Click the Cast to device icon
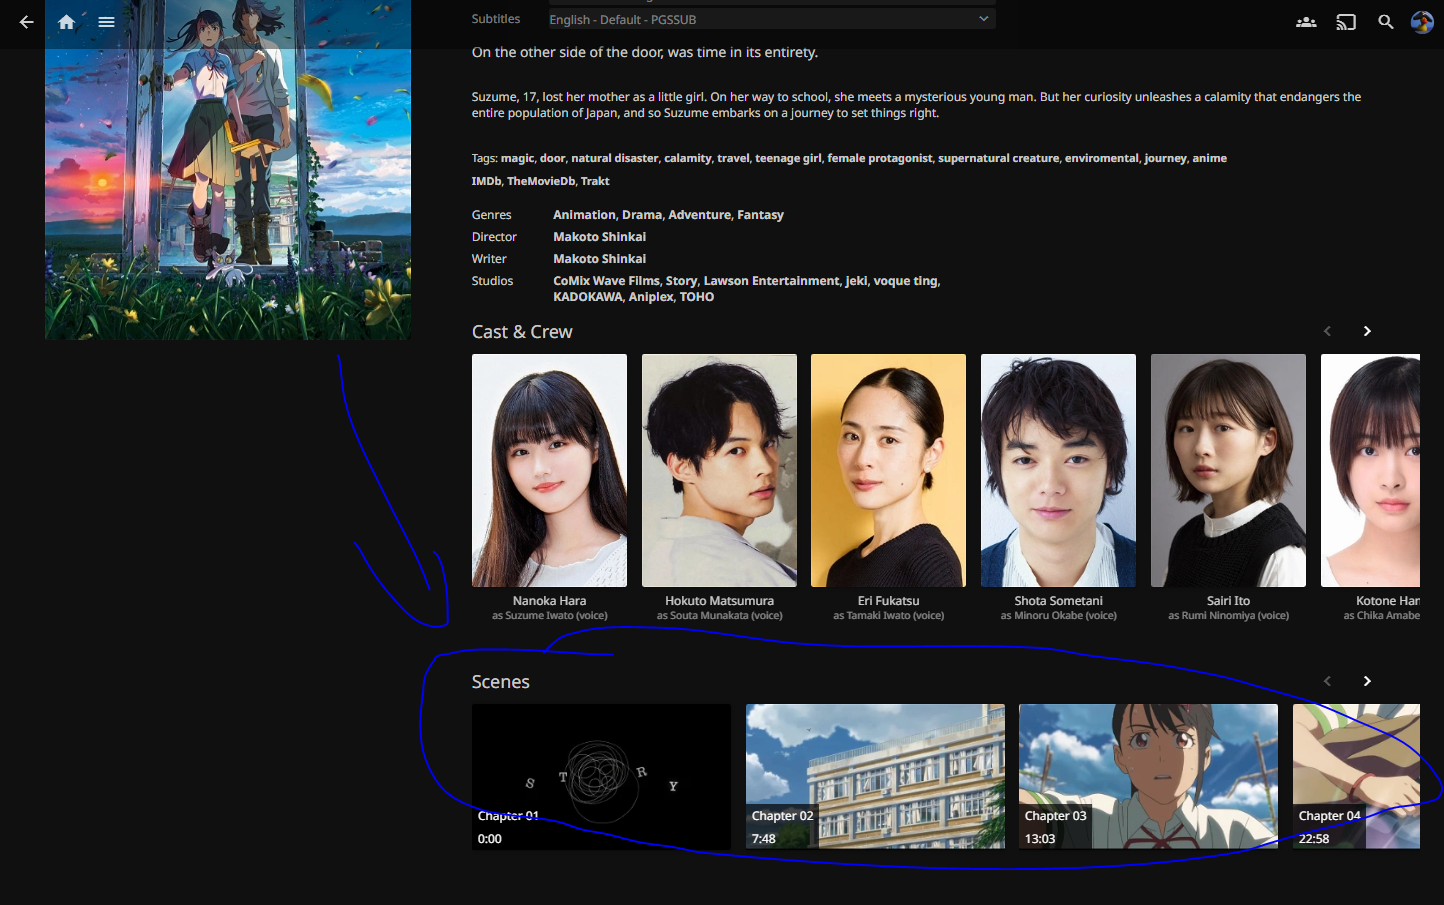 [1346, 22]
